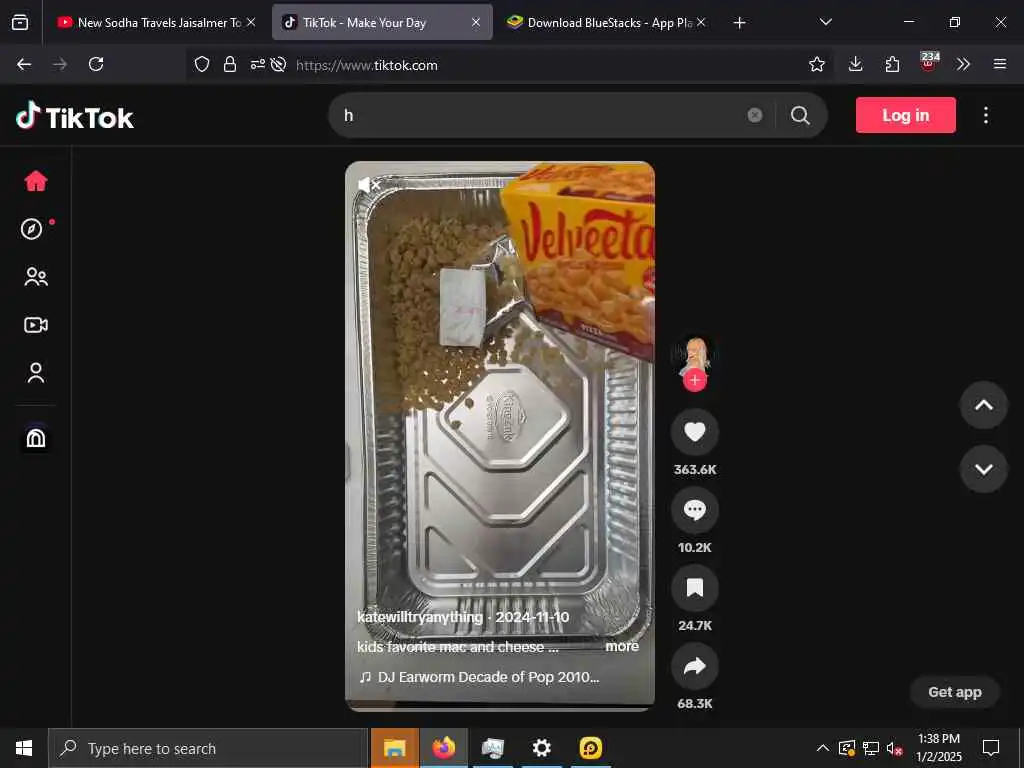Image resolution: width=1024 pixels, height=768 pixels.
Task: Expand the caption with 'more'
Action: click(622, 647)
